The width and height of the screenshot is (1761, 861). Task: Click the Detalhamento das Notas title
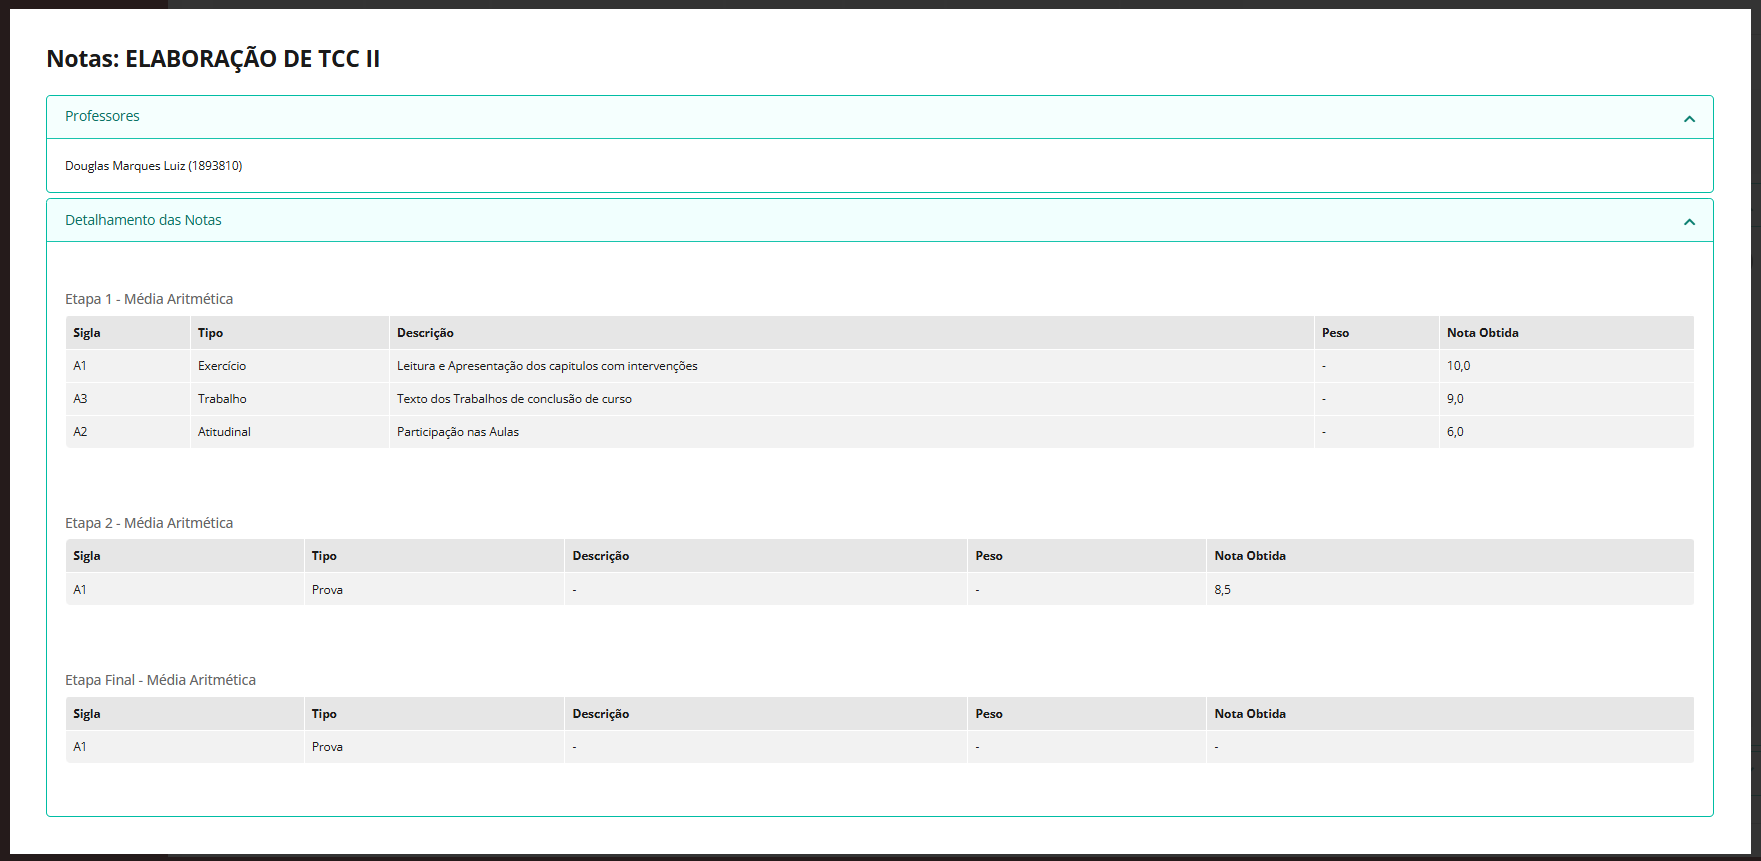pyautogui.click(x=143, y=220)
